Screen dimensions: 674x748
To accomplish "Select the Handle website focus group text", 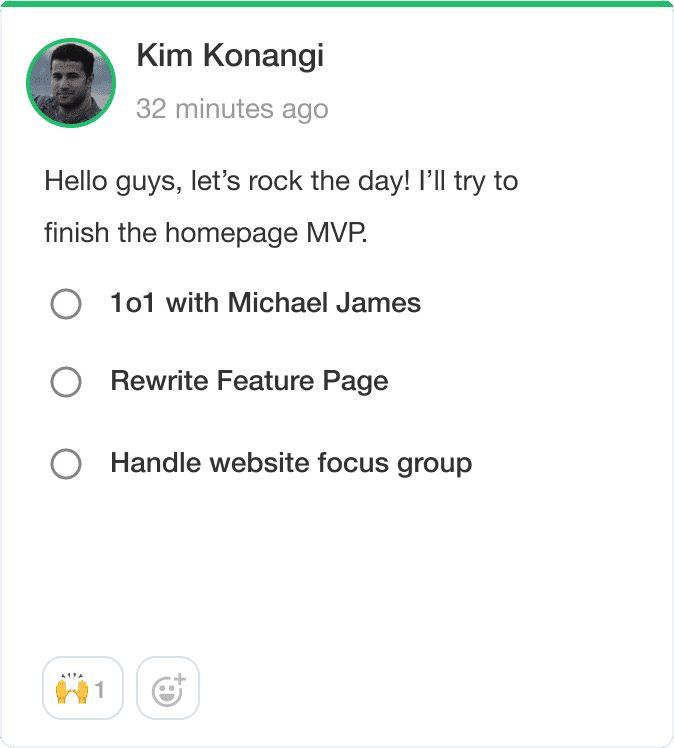I will pos(291,463).
